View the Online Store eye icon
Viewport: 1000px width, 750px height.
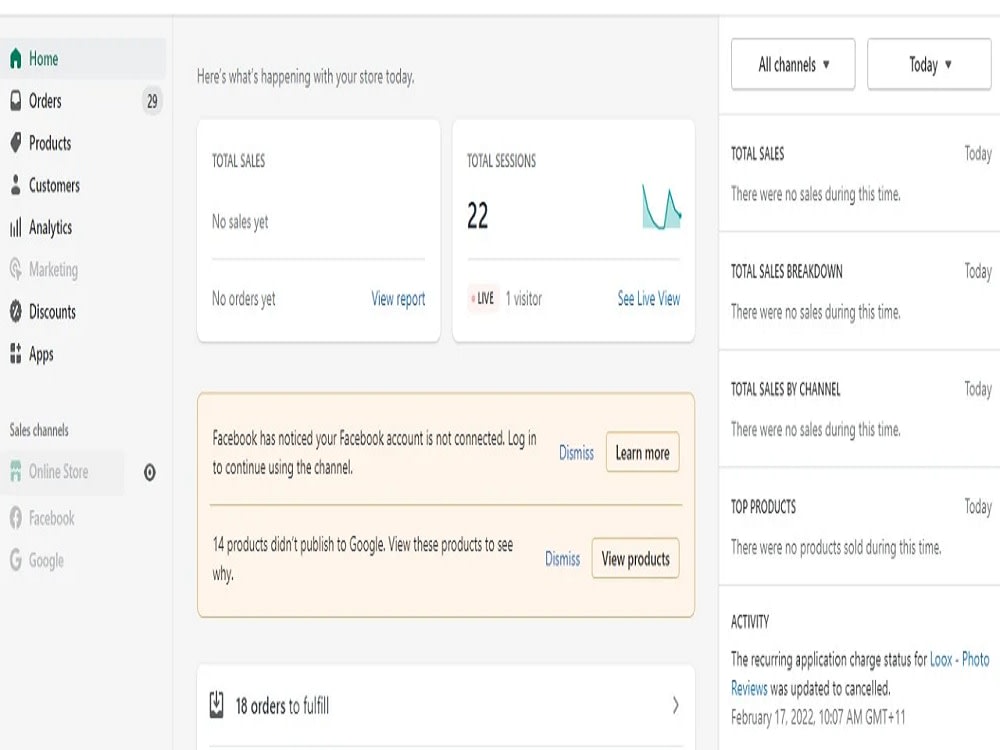[149, 473]
